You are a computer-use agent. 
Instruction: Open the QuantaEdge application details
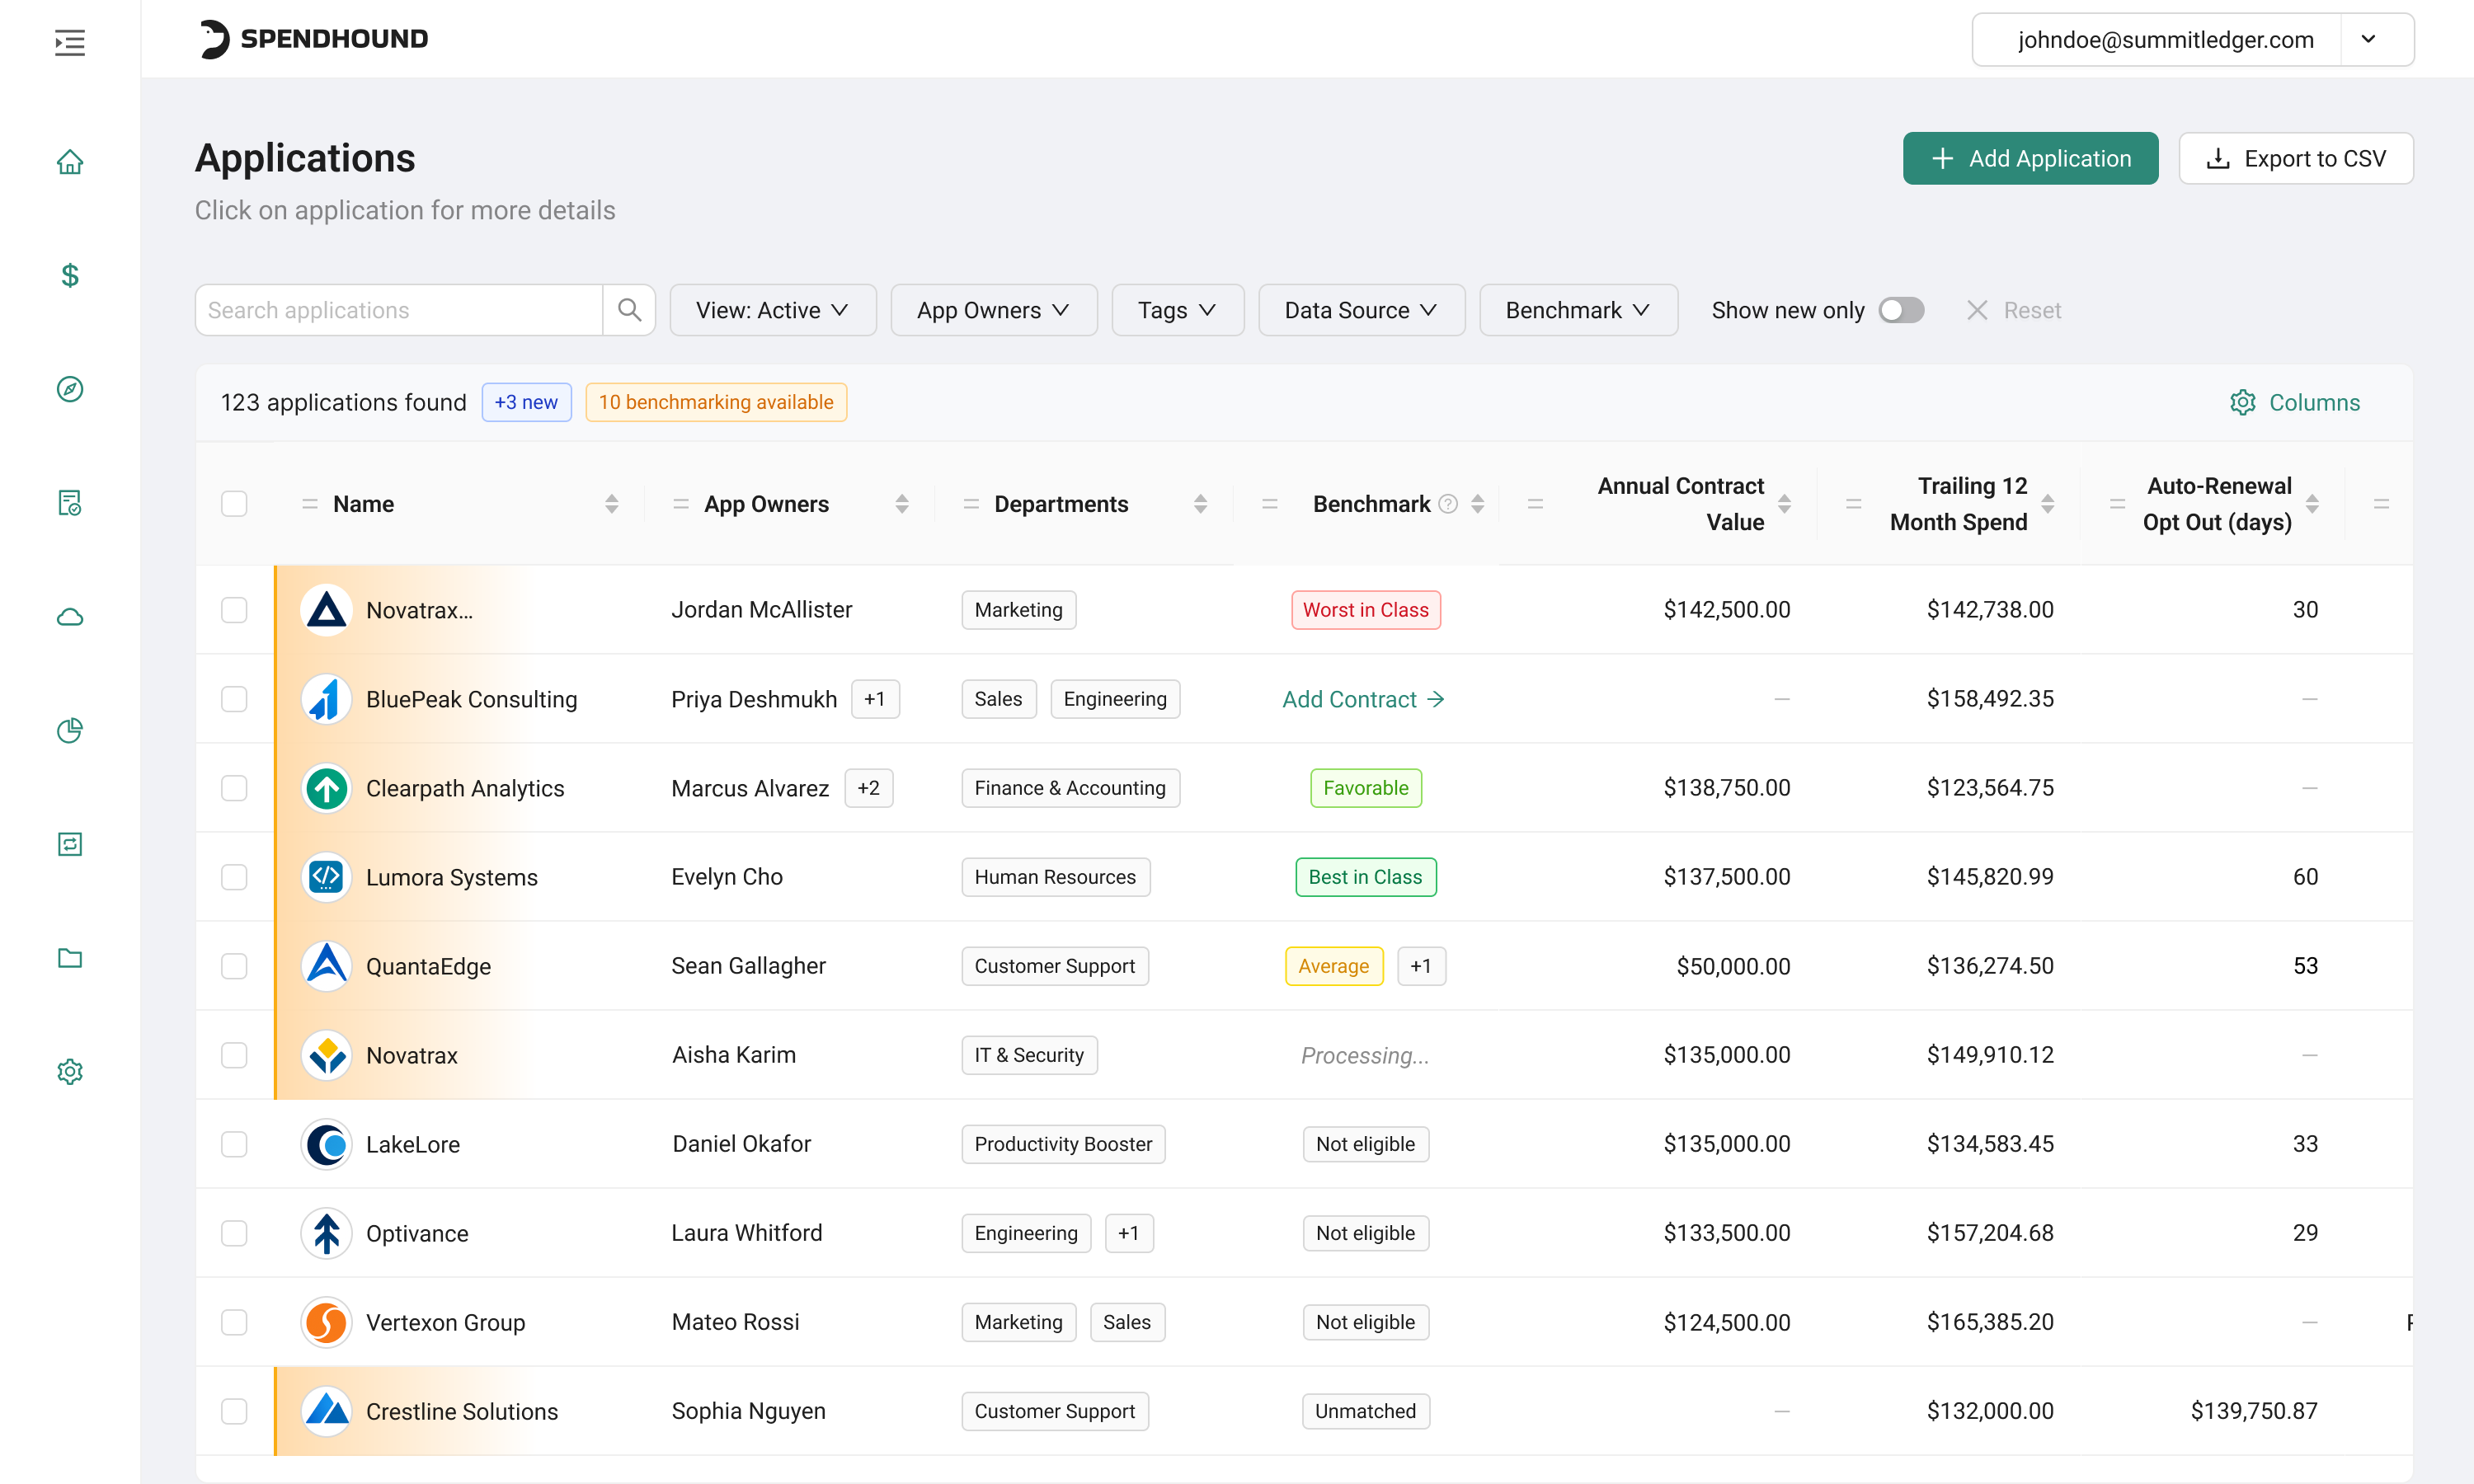[x=428, y=966]
